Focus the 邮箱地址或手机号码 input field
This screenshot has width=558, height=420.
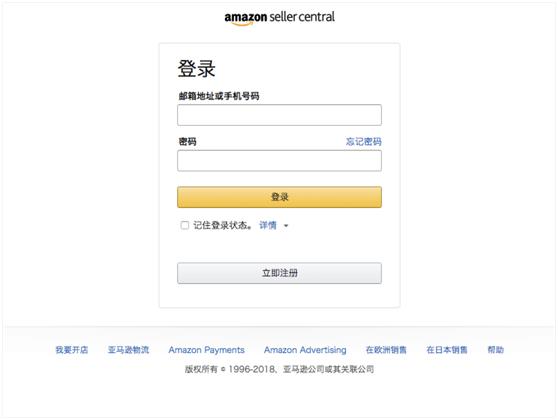point(279,115)
